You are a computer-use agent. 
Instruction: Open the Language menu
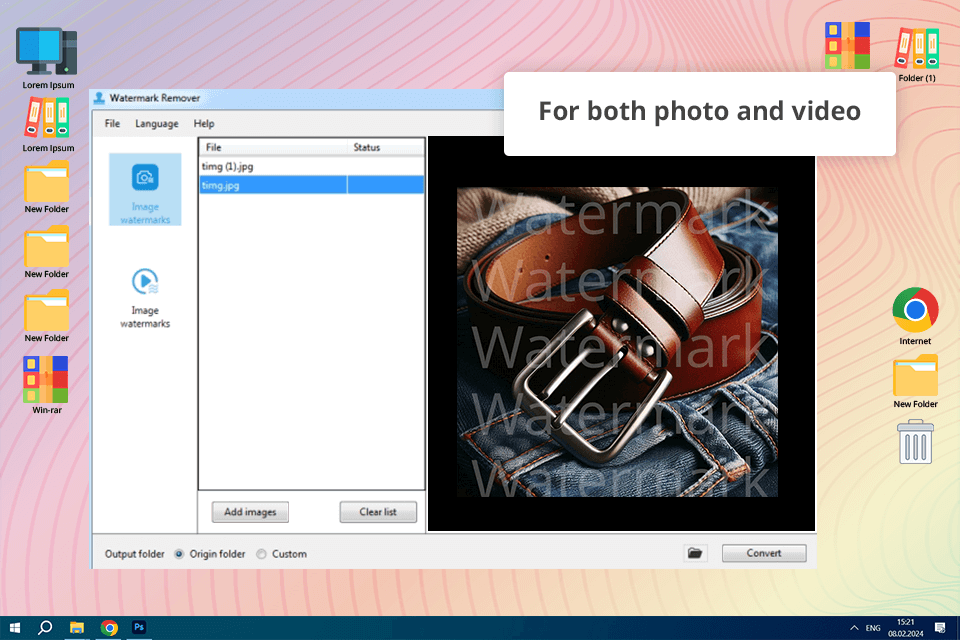pyautogui.click(x=157, y=124)
